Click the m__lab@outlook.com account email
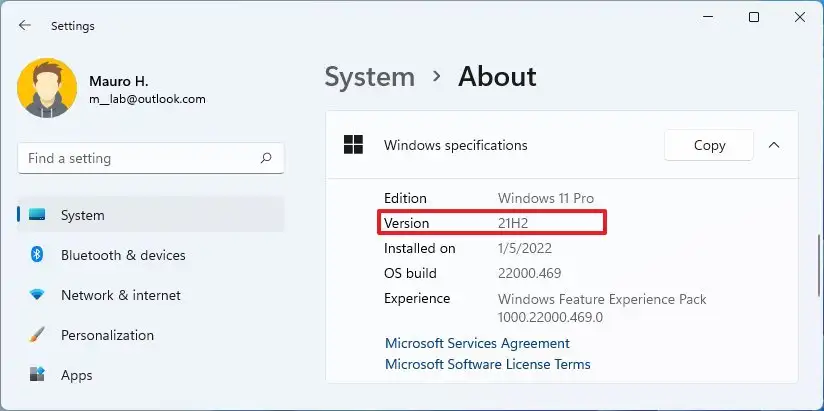 click(x=147, y=99)
